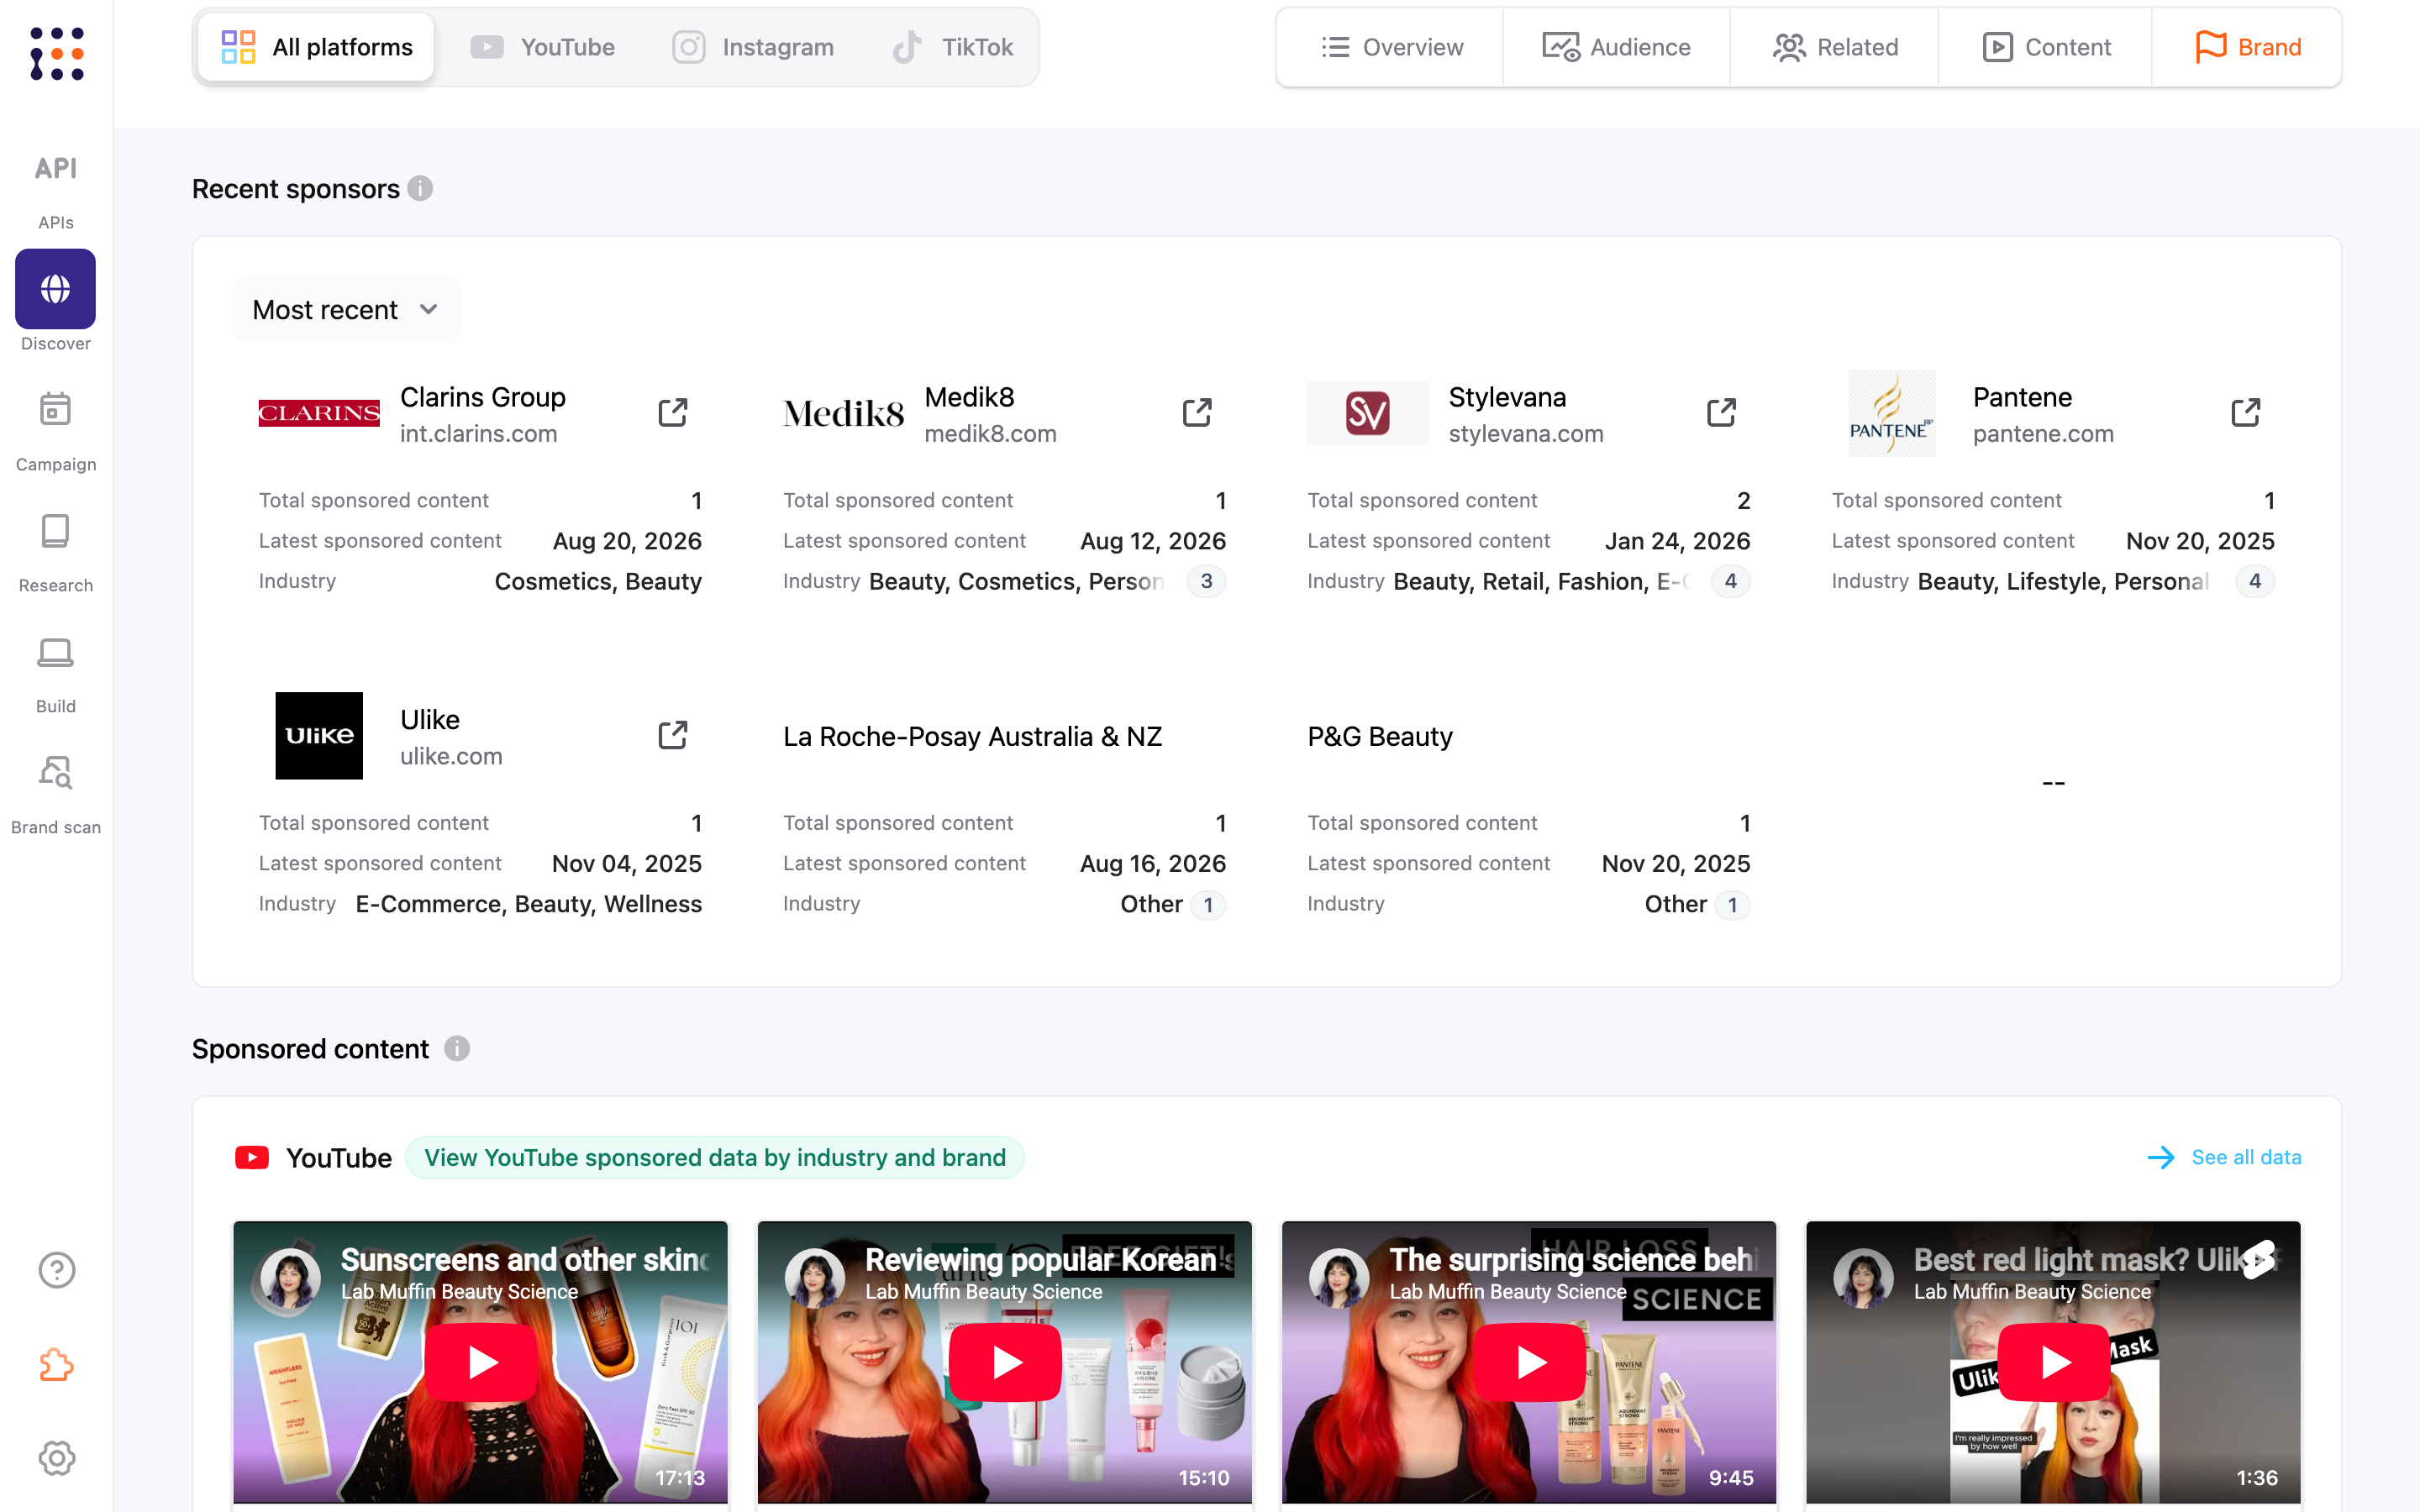This screenshot has height=1512, width=2420.
Task: Play the Best red light mask video
Action: click(x=2054, y=1362)
